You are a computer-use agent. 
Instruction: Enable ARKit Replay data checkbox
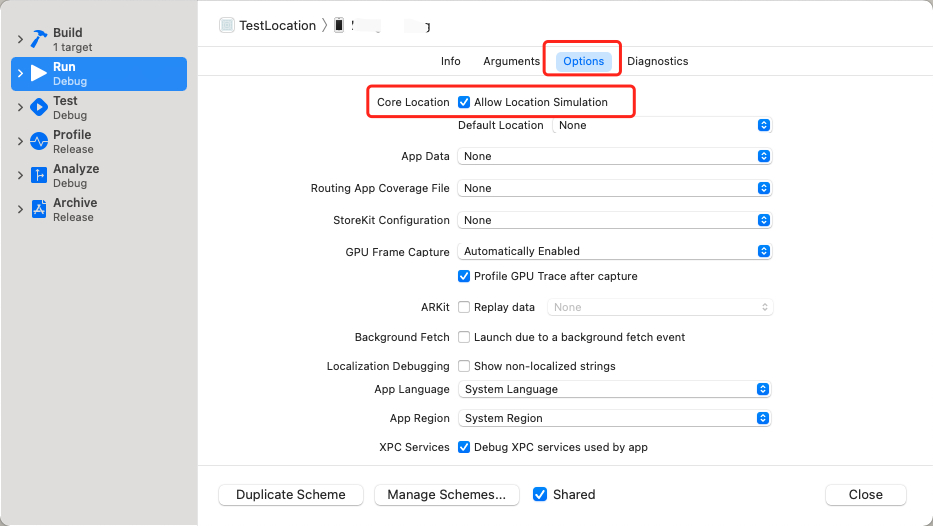[x=464, y=307]
